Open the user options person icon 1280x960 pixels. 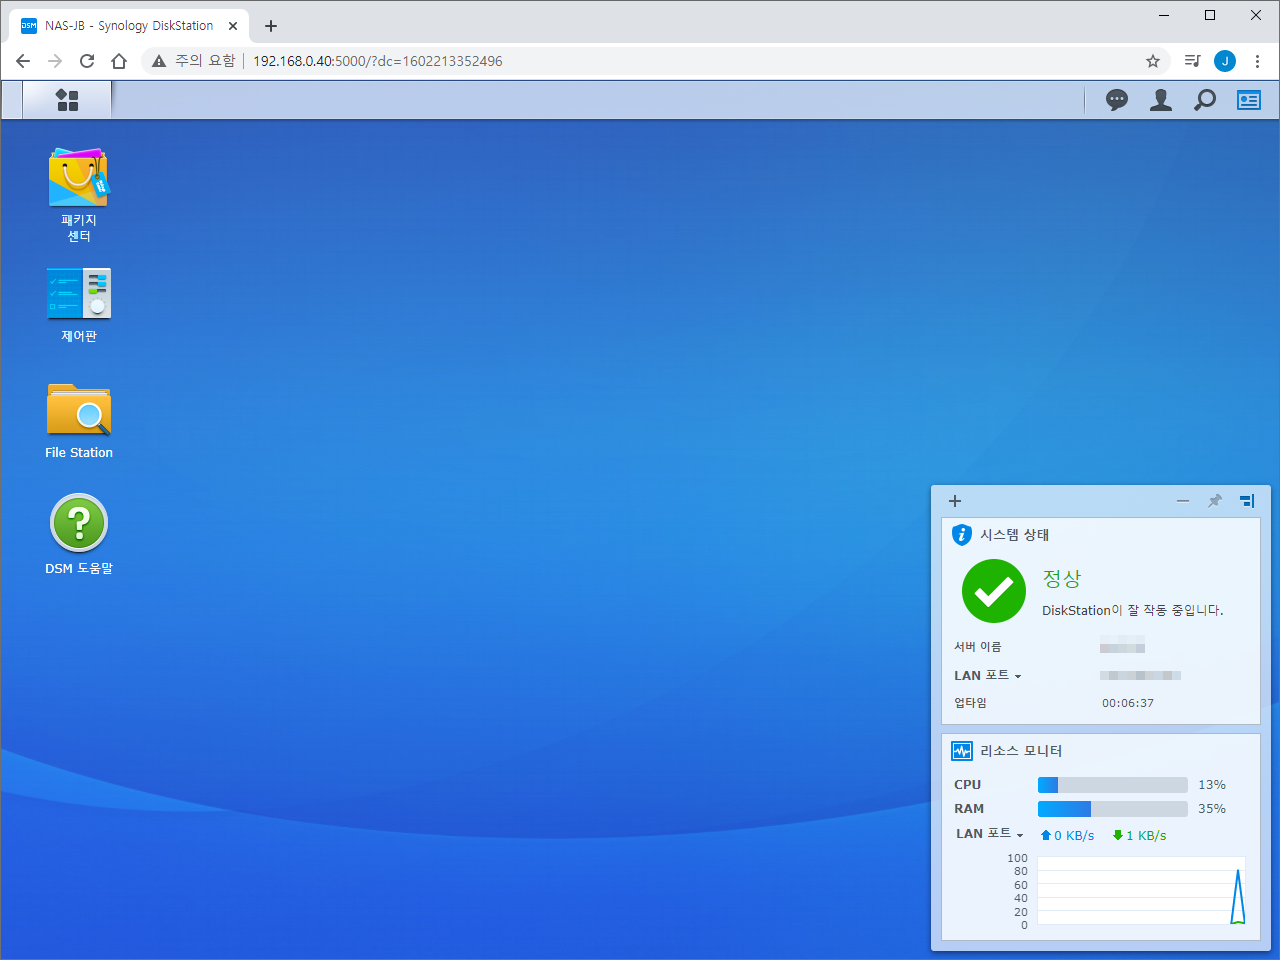coord(1161,100)
